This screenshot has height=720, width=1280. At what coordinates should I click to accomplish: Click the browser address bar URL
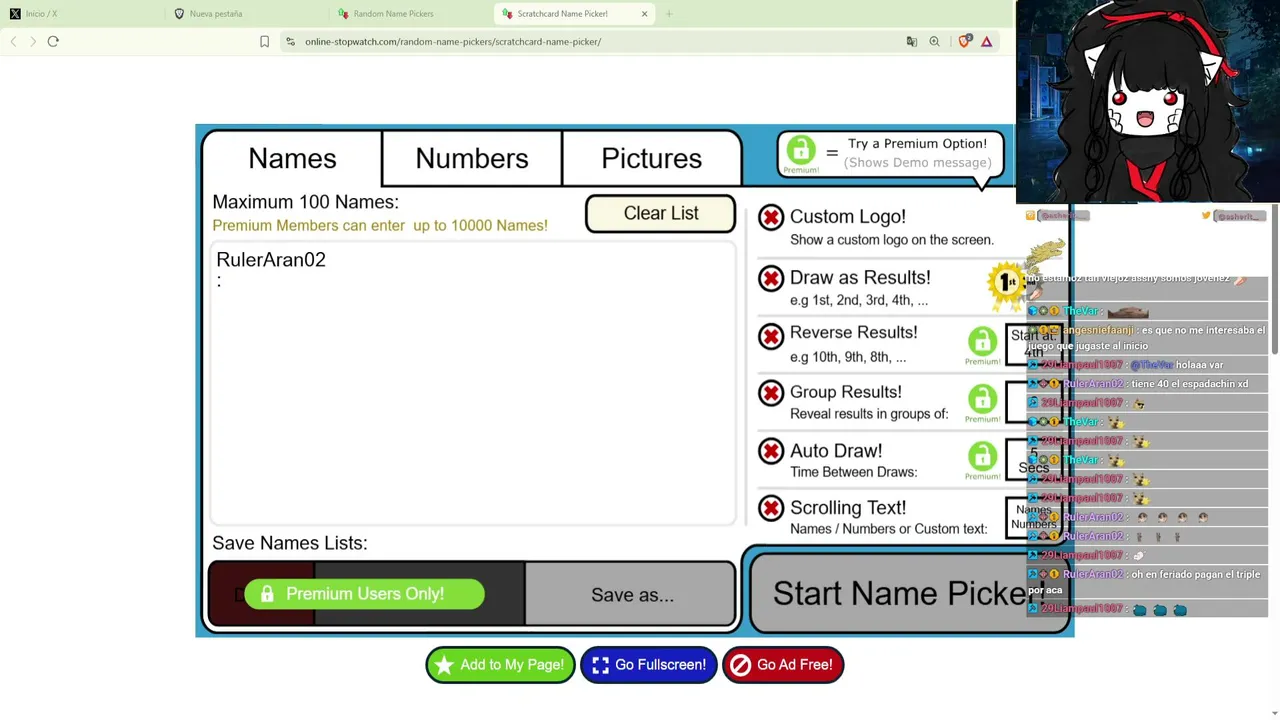click(x=453, y=42)
